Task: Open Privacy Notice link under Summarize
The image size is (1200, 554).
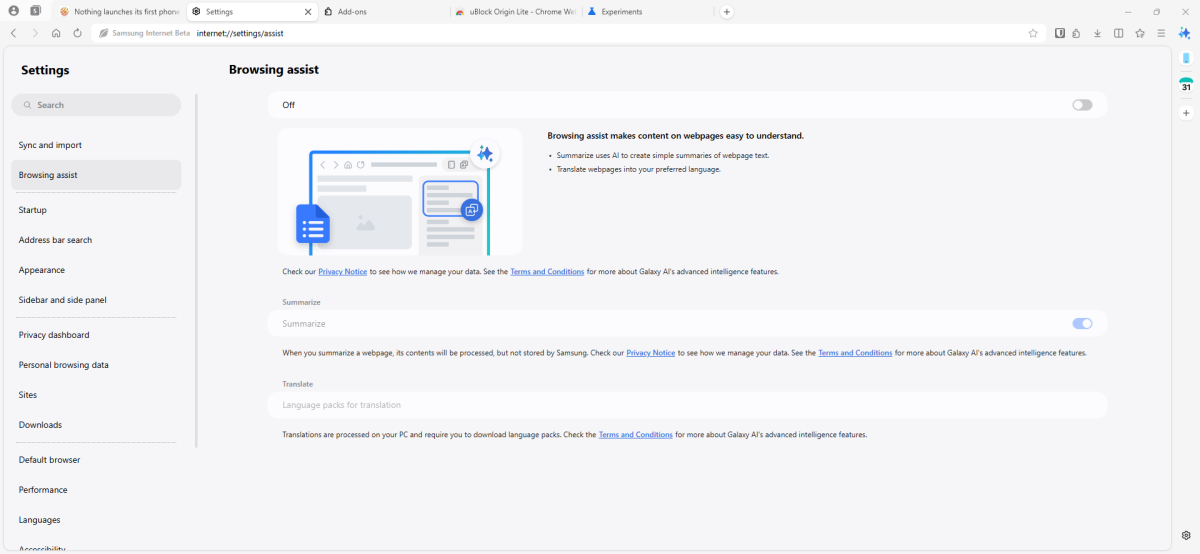Action: pyautogui.click(x=650, y=353)
